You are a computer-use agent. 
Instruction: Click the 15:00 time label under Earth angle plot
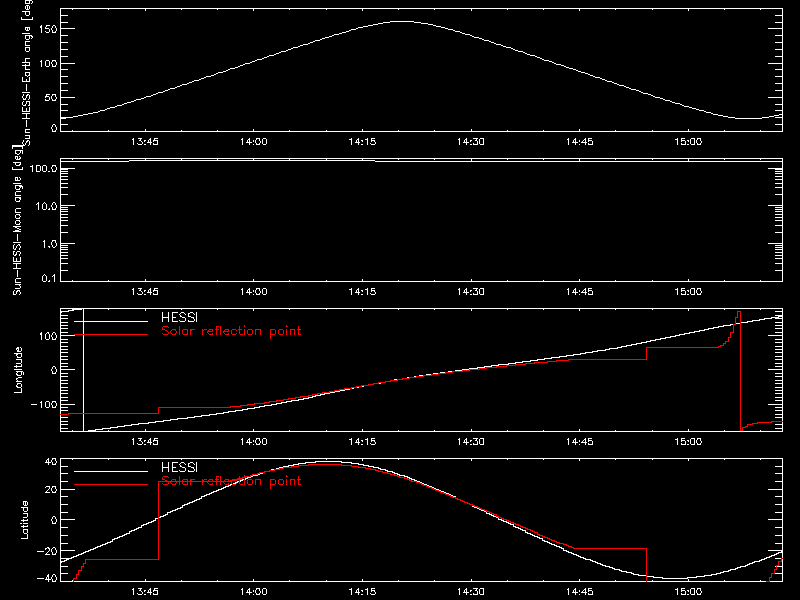tap(688, 142)
